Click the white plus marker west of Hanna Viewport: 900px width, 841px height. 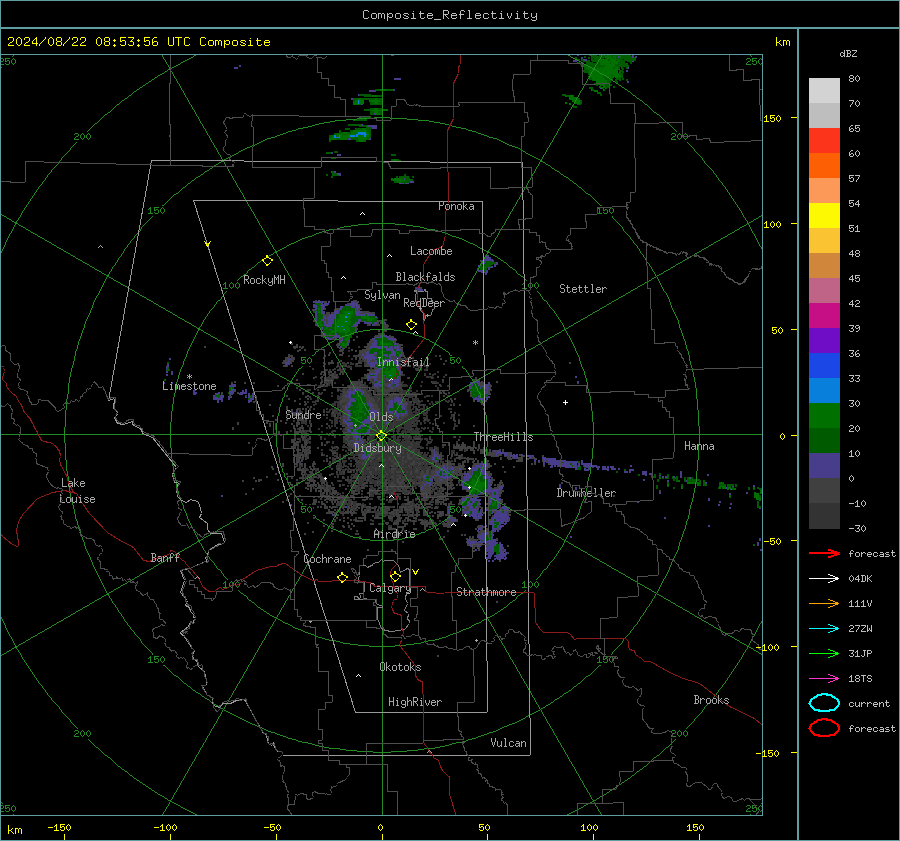565,402
